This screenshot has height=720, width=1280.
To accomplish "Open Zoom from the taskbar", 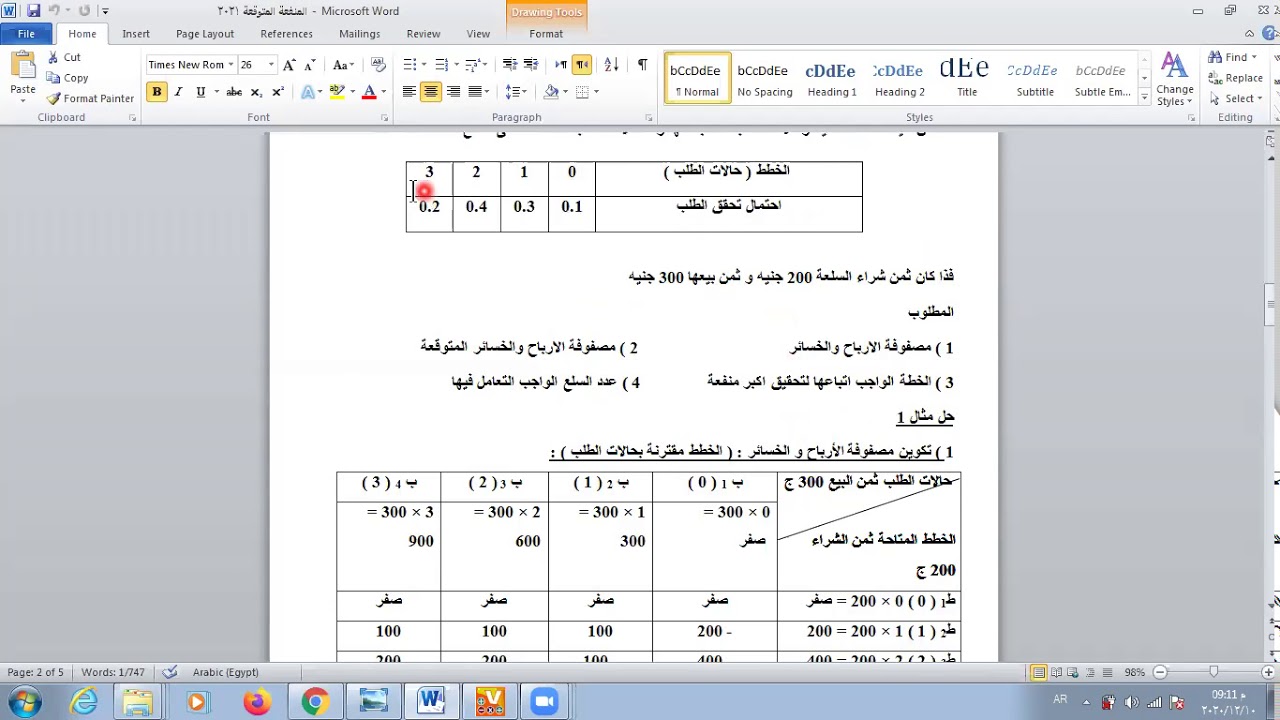I will tap(544, 702).
